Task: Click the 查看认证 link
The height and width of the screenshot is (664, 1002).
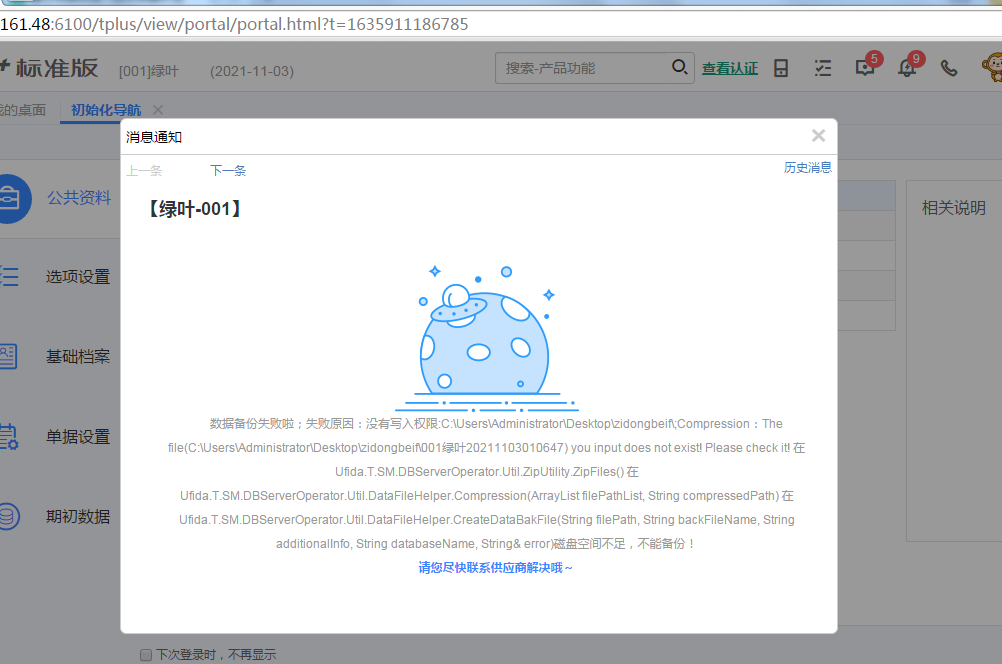Action: pos(730,68)
